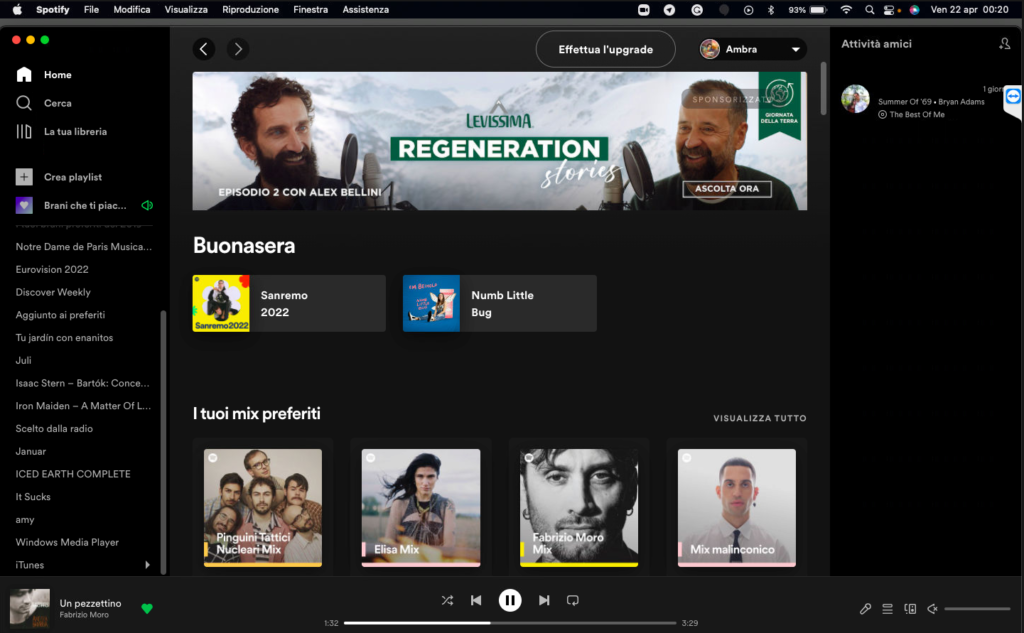This screenshot has height=633, width=1024.
Task: Open Scelto dalla radio playlist
Action: [54, 429]
